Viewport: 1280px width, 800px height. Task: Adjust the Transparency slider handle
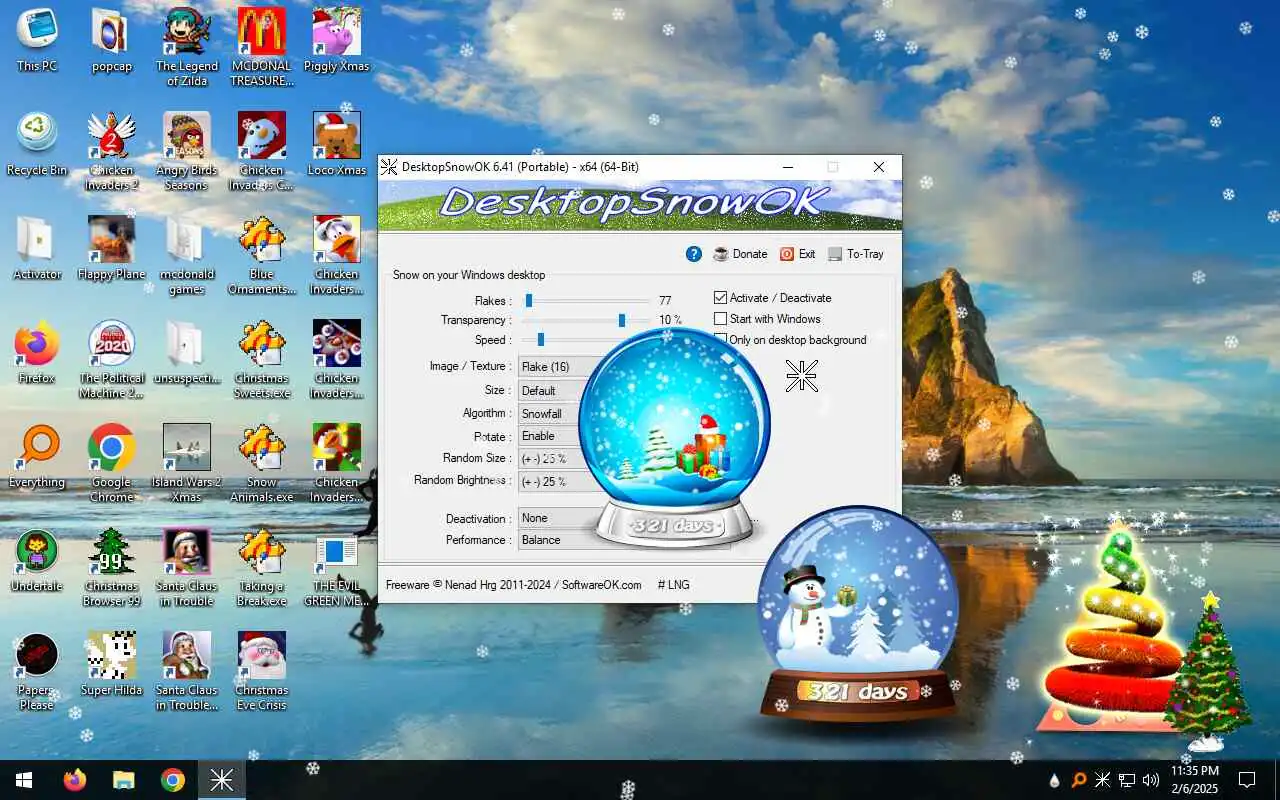coord(622,320)
